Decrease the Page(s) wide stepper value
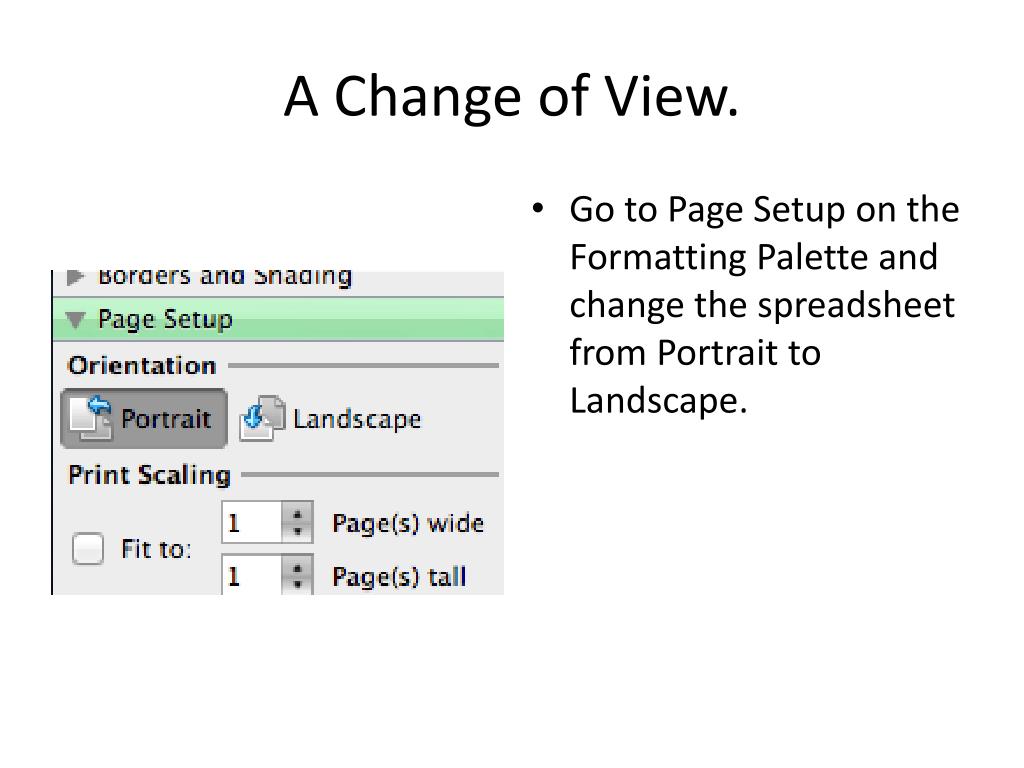The image size is (1024, 768). click(298, 532)
